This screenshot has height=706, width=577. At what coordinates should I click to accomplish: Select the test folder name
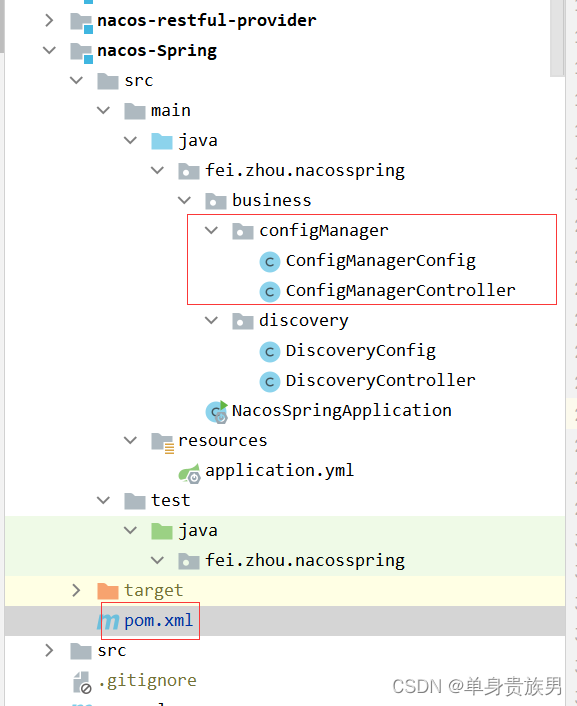coord(170,500)
